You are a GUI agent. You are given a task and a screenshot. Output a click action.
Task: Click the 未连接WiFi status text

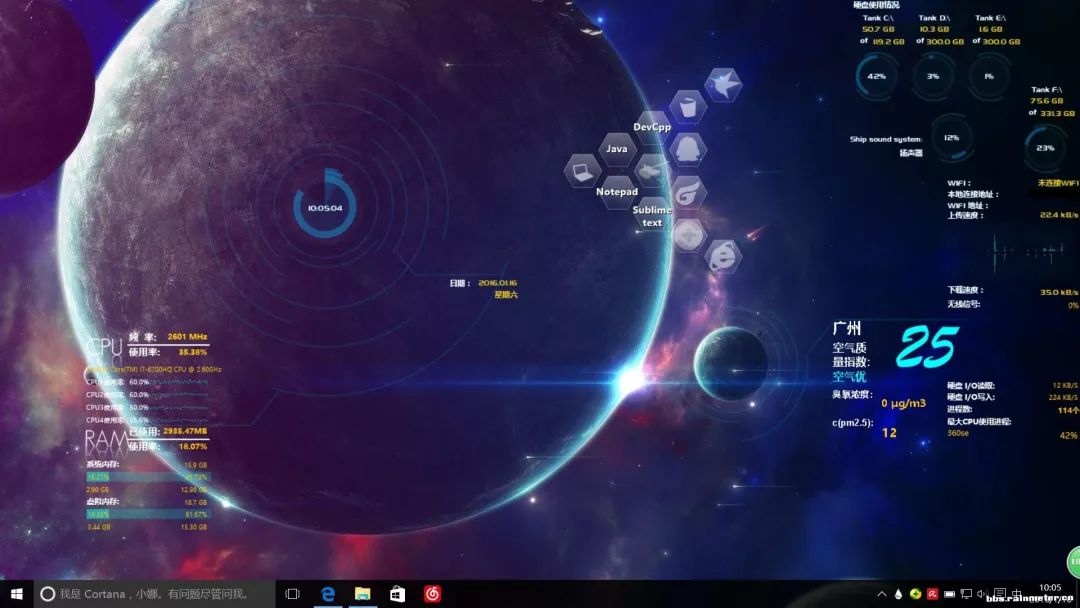(1059, 183)
